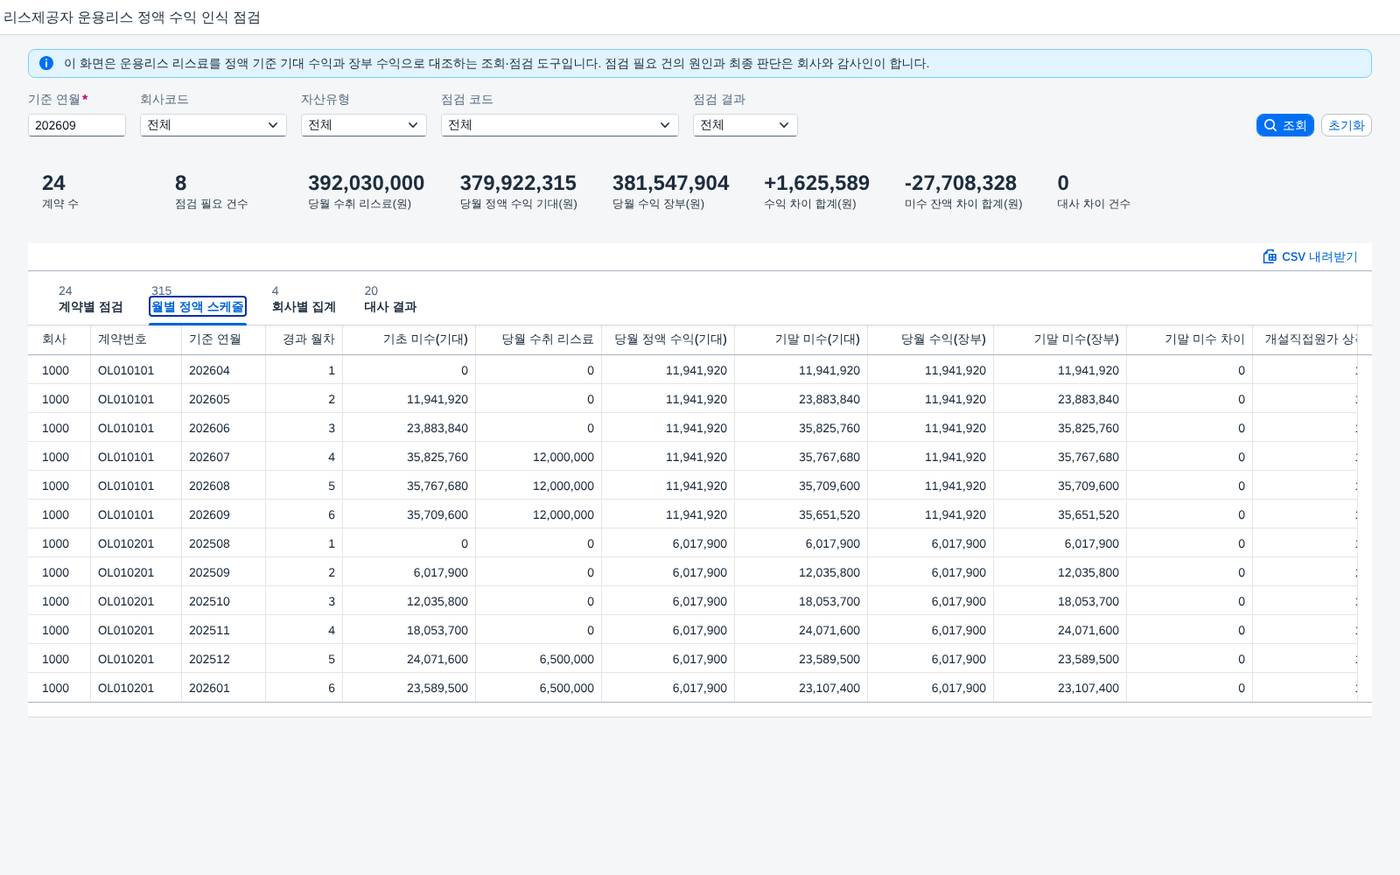The width and height of the screenshot is (1400, 875).
Task: Click OL010201 in the 202508 row
Action: [126, 544]
